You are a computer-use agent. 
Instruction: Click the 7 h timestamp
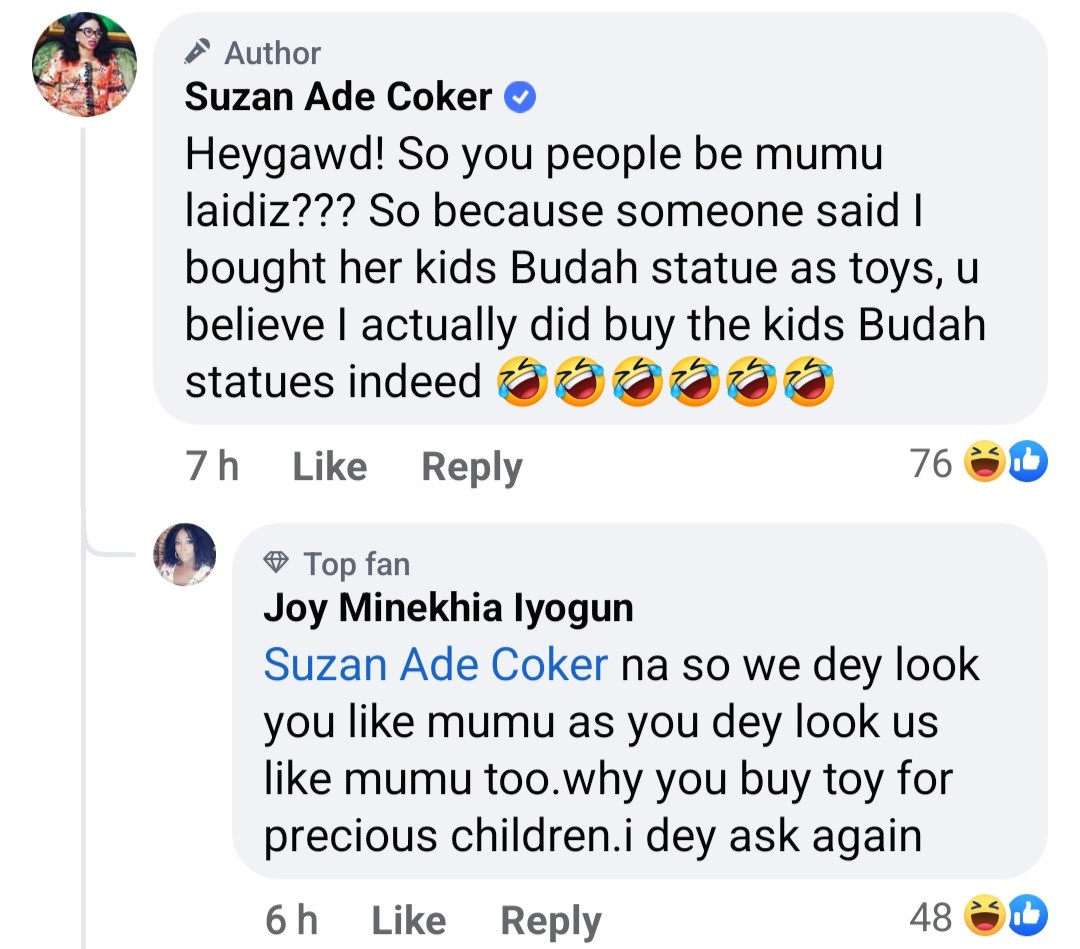click(212, 466)
